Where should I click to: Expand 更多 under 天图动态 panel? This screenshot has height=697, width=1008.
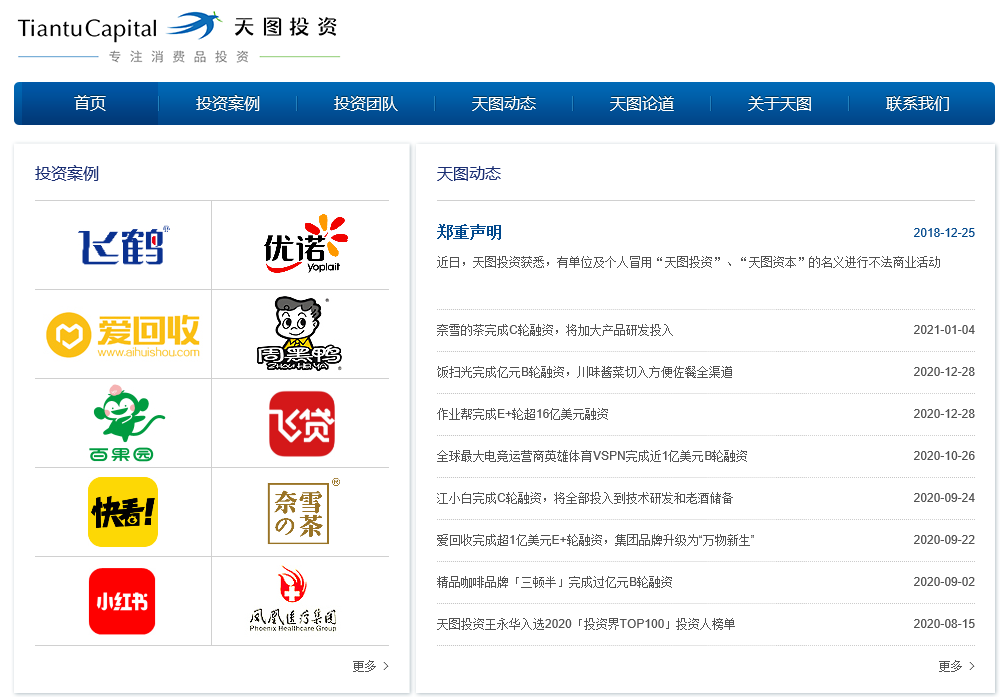pyautogui.click(x=956, y=666)
